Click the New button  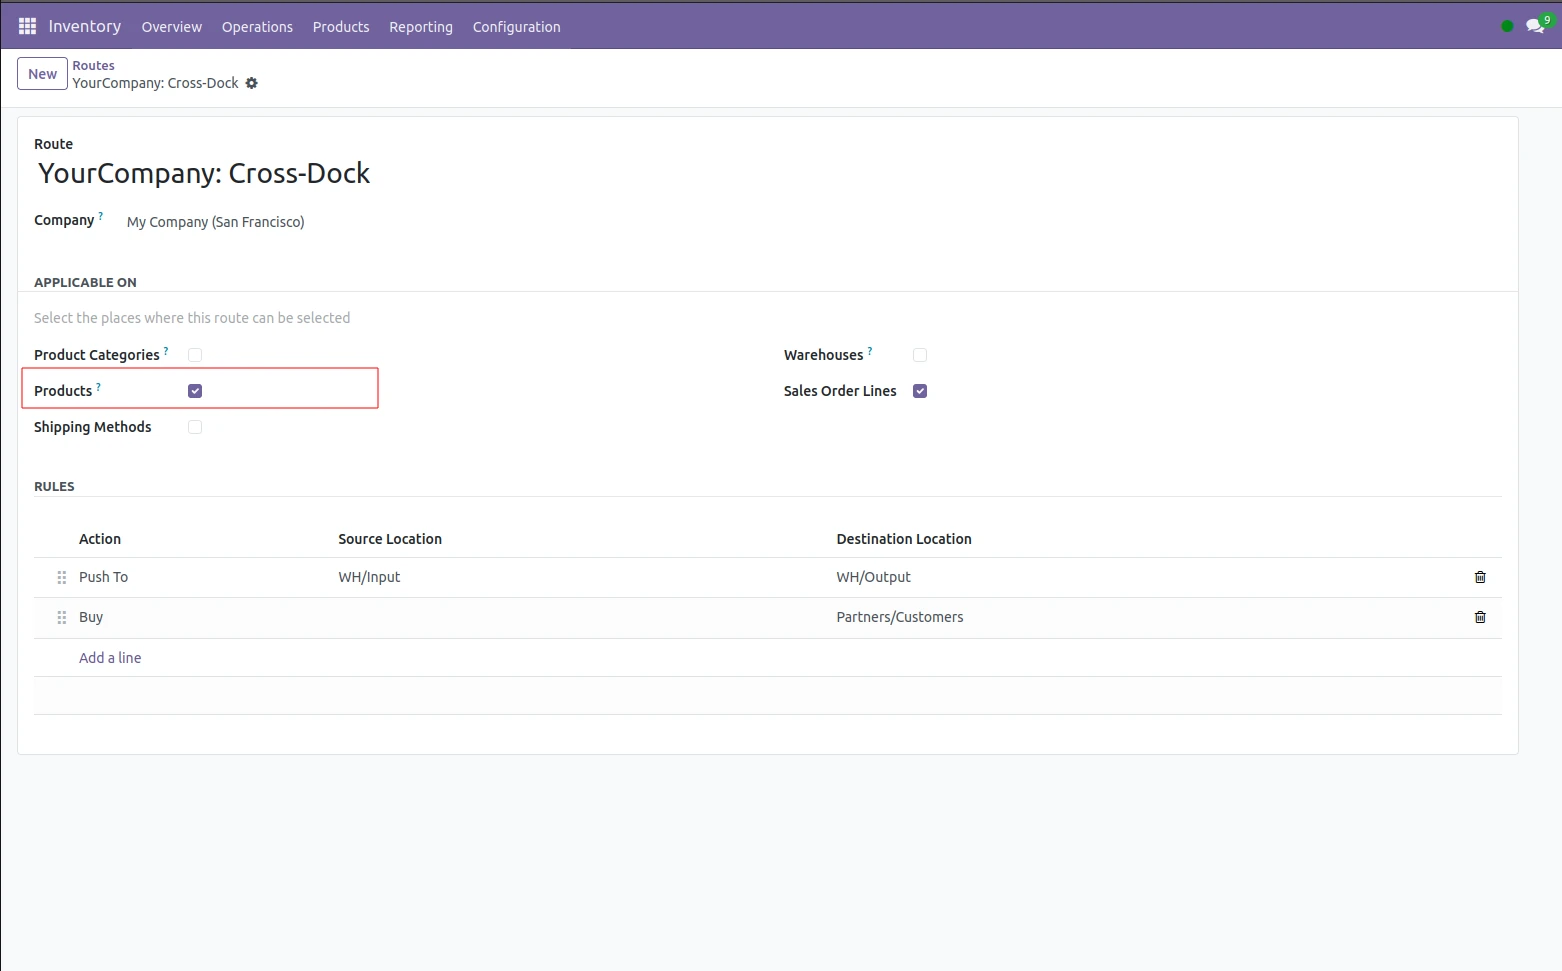coord(42,74)
